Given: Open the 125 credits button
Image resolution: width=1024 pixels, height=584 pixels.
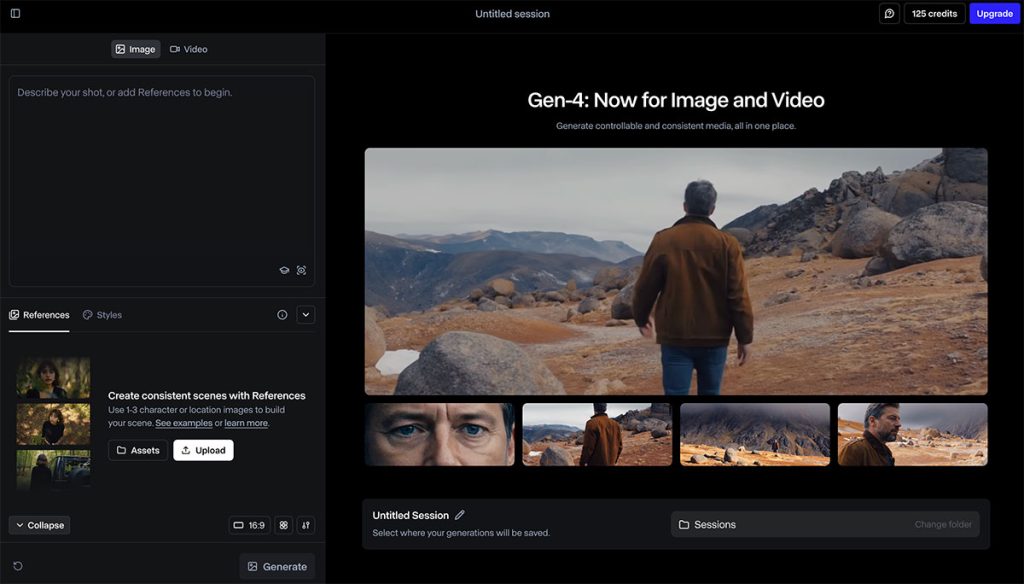Looking at the screenshot, I should (935, 14).
